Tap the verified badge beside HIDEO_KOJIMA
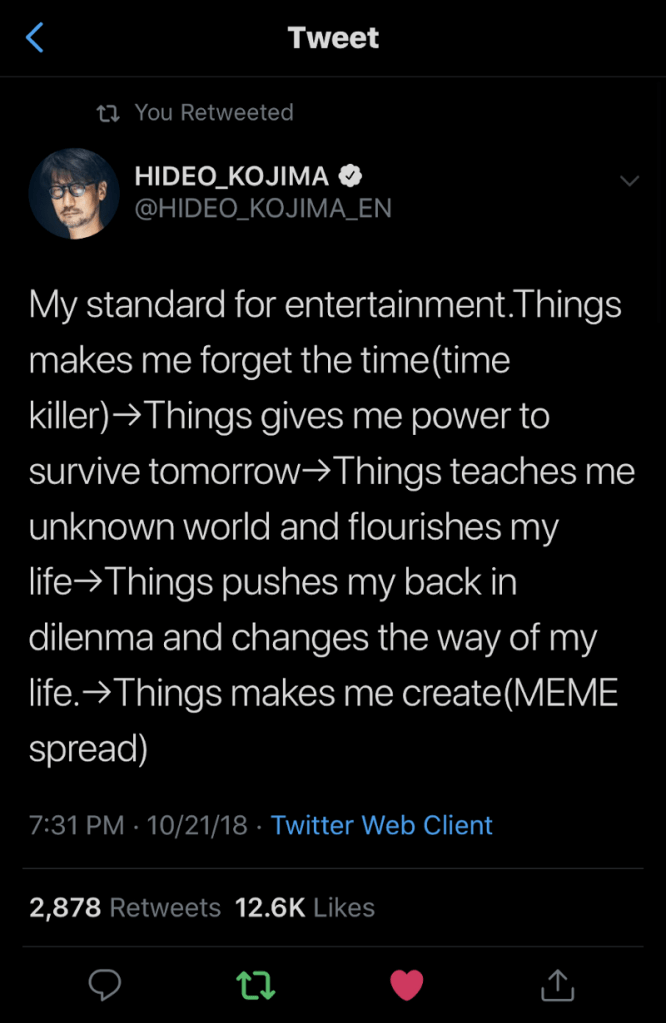The image size is (666, 1023). coord(349,177)
